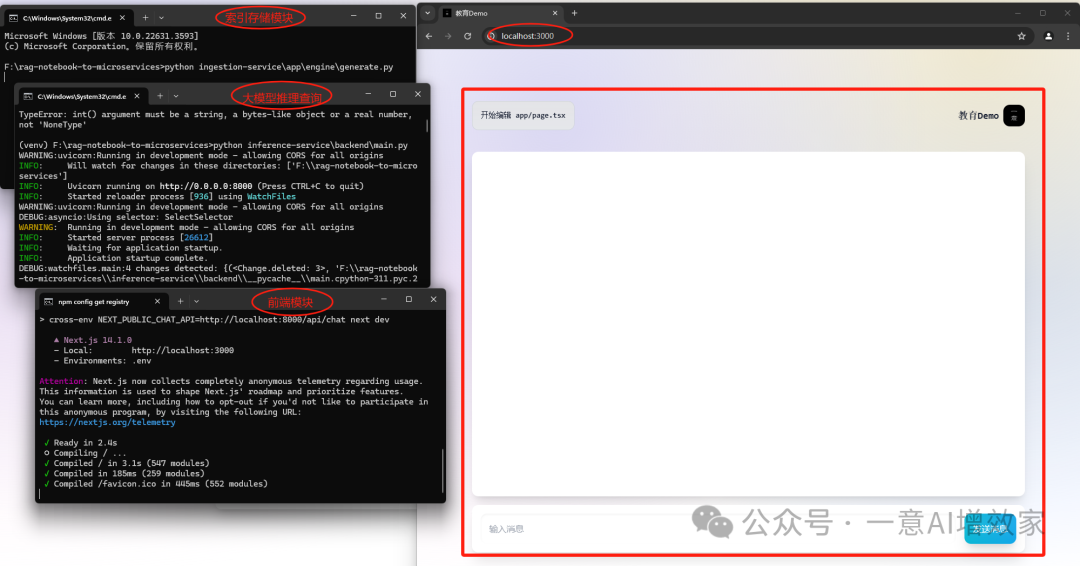Image resolution: width=1080 pixels, height=566 pixels.
Task: Click the npm terminal vertical scrollbar
Action: (x=443, y=470)
